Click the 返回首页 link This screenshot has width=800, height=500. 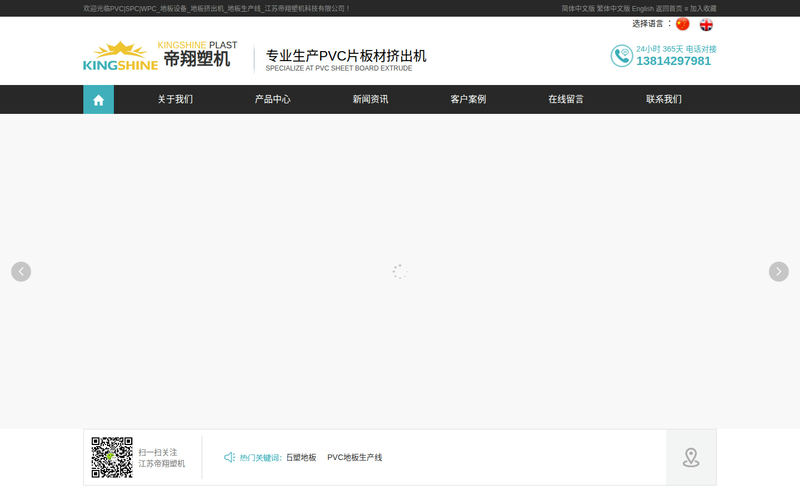(x=669, y=9)
